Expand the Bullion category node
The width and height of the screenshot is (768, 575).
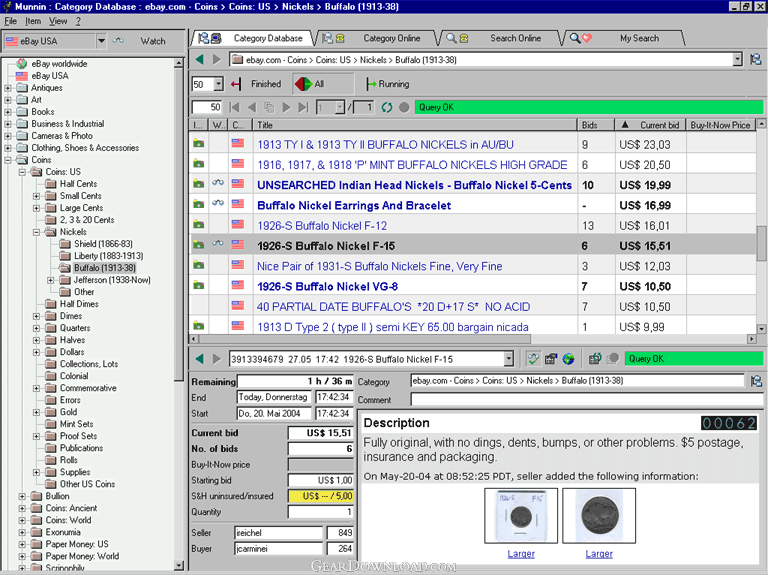pyautogui.click(x=22, y=496)
